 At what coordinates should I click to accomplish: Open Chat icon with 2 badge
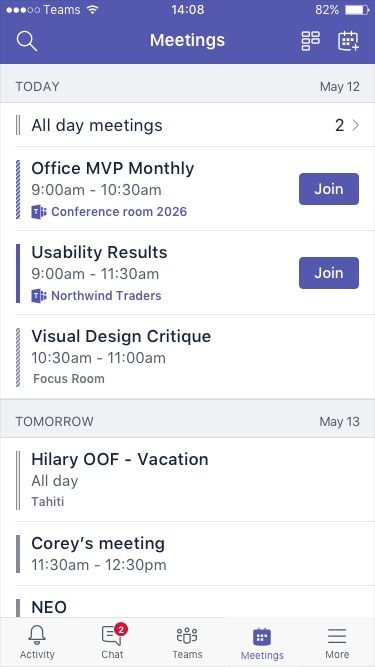[113, 635]
